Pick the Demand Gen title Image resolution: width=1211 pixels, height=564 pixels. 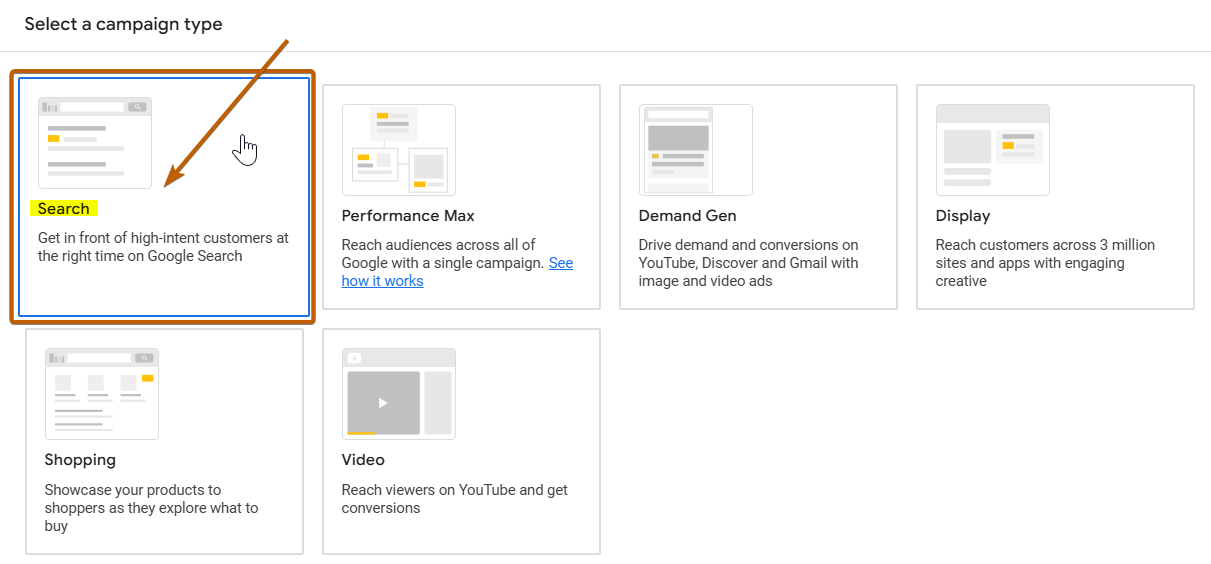[687, 216]
